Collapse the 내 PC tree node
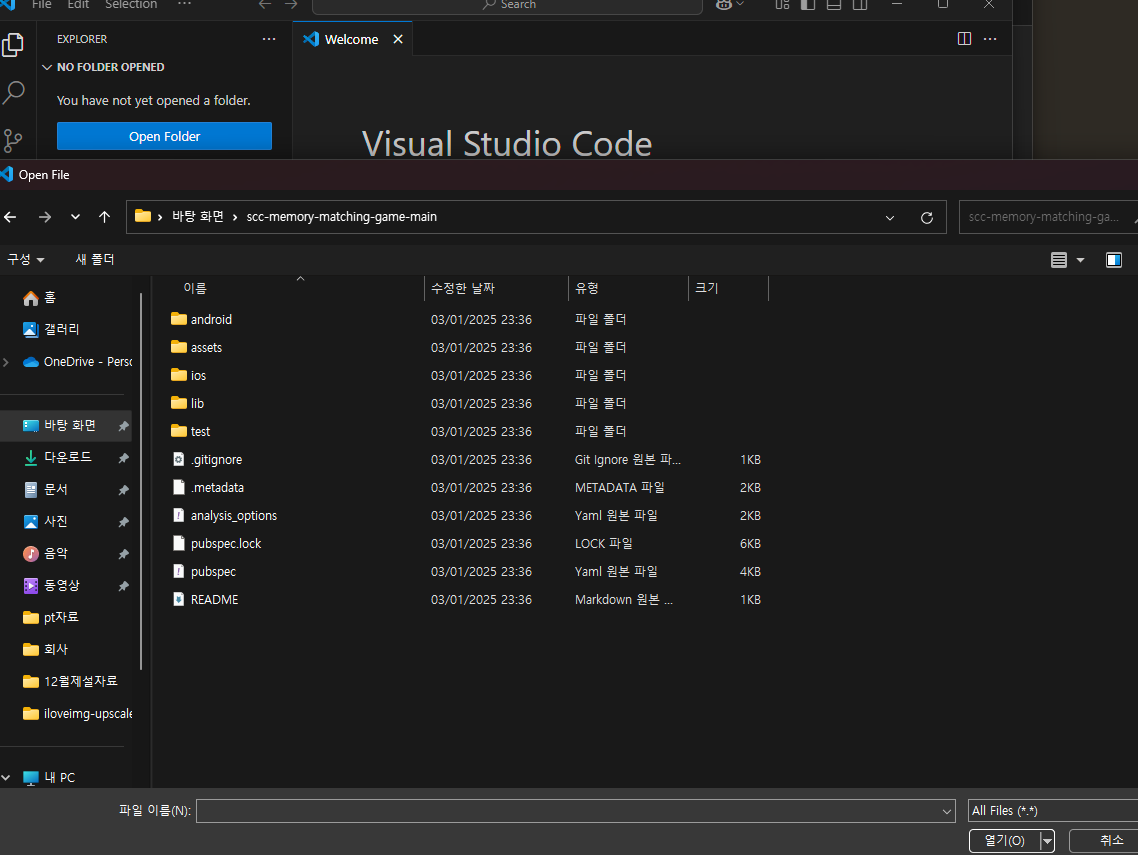1138x855 pixels. pos(6,777)
